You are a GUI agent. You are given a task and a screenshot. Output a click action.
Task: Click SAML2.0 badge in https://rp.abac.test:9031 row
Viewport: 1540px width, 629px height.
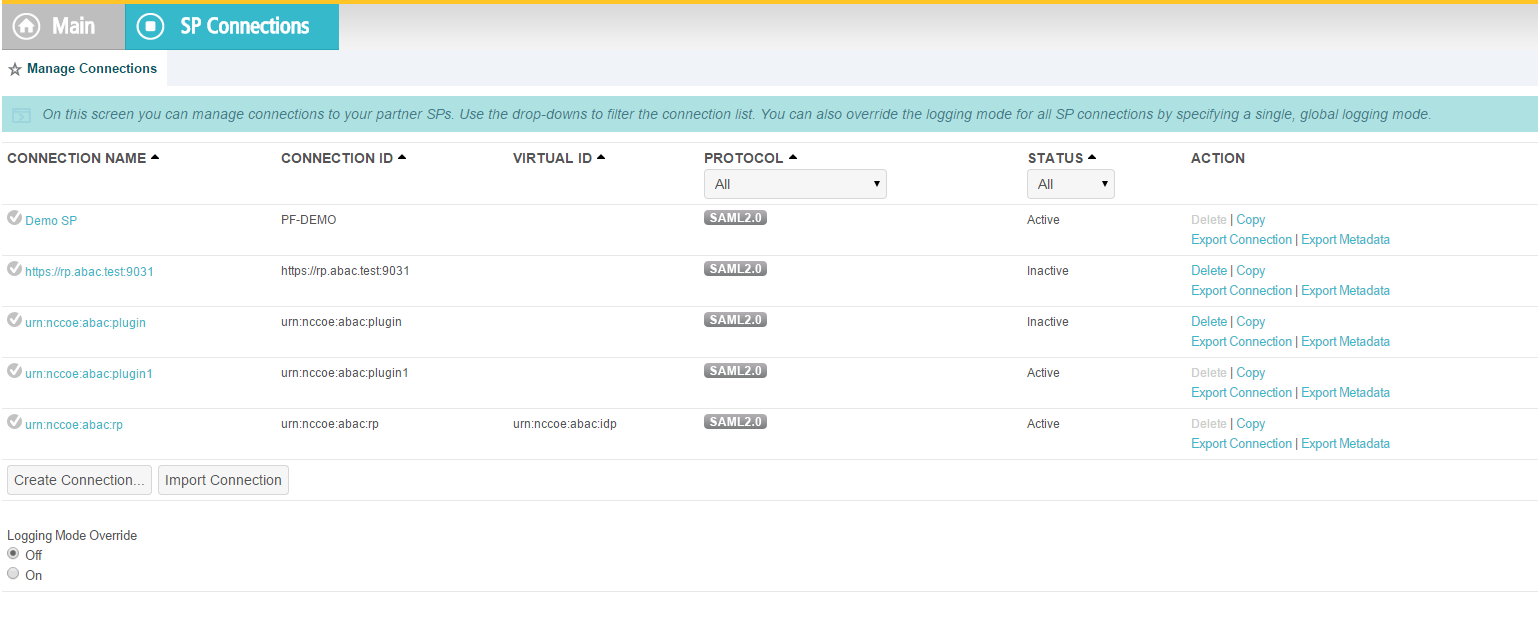point(735,269)
